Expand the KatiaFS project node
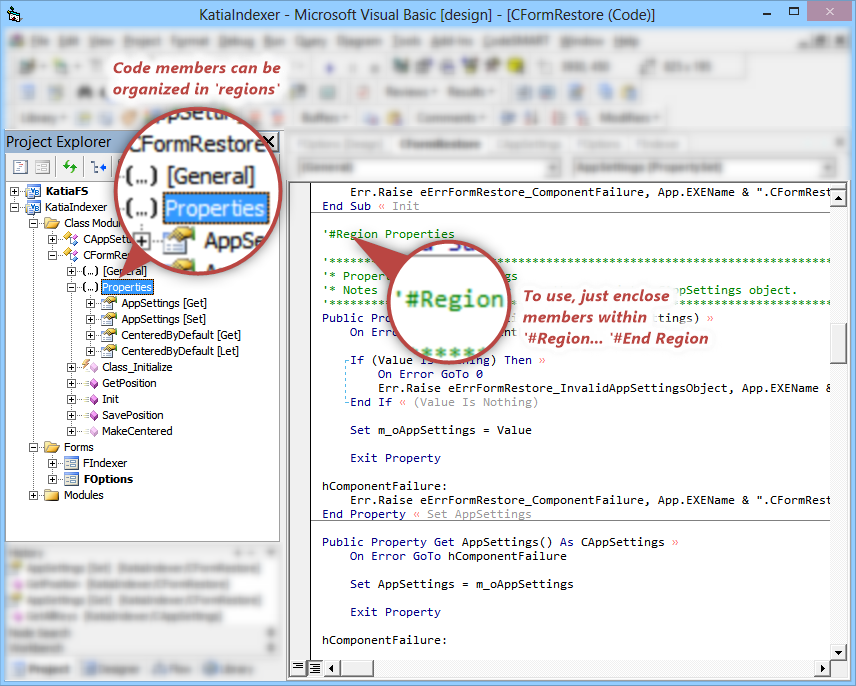The height and width of the screenshot is (686, 856). pyautogui.click(x=15, y=191)
